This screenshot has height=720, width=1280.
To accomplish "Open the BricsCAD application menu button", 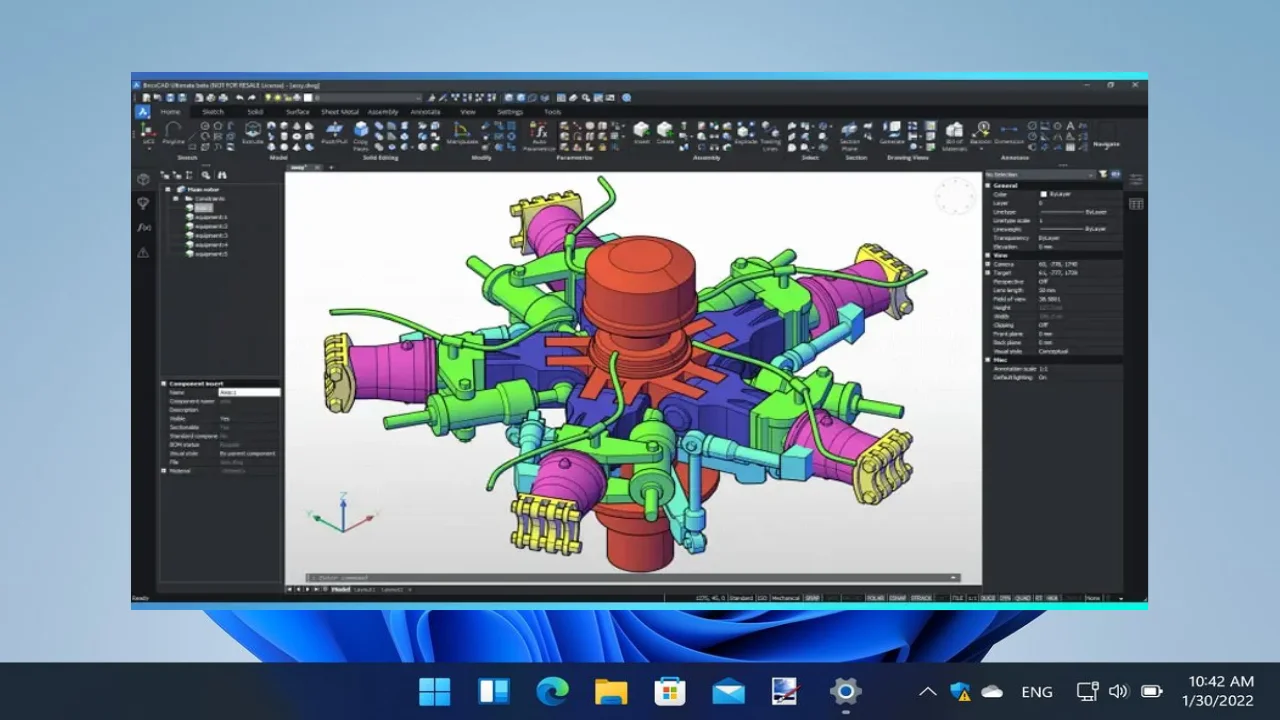I will (x=142, y=111).
